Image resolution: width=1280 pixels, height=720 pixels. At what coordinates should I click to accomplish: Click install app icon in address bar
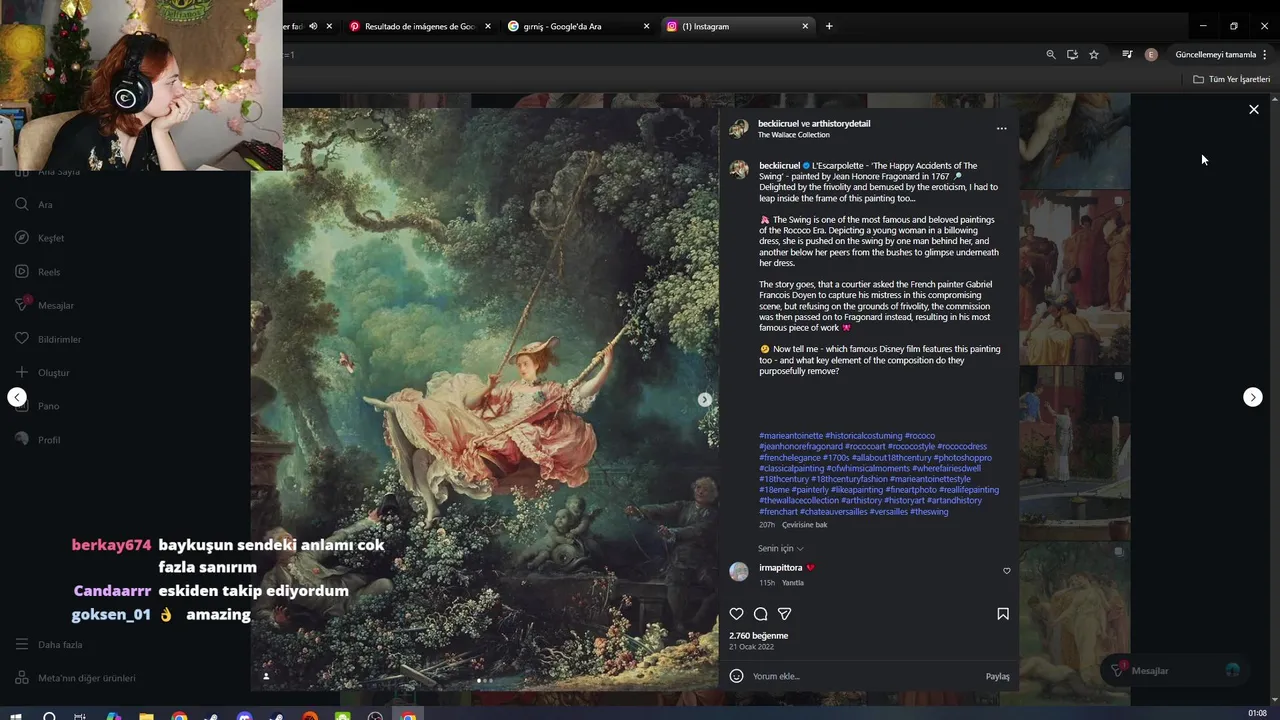click(1072, 55)
